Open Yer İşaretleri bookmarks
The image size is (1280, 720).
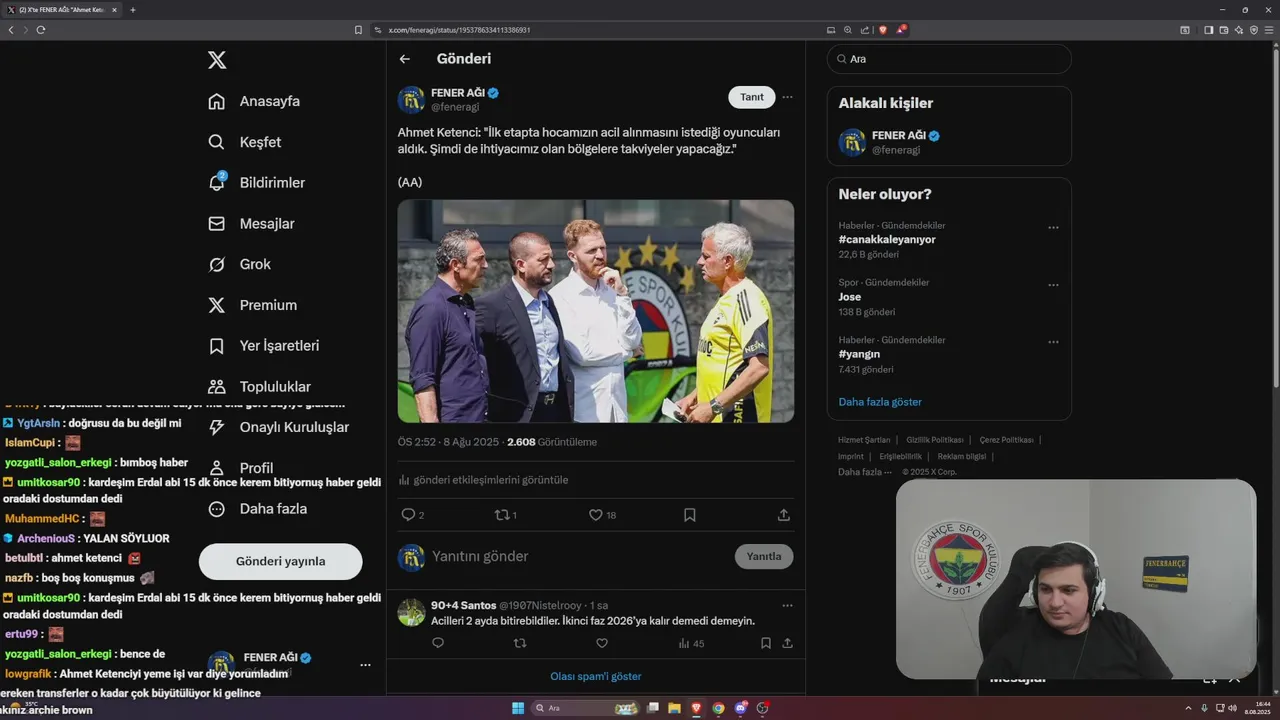click(263, 346)
